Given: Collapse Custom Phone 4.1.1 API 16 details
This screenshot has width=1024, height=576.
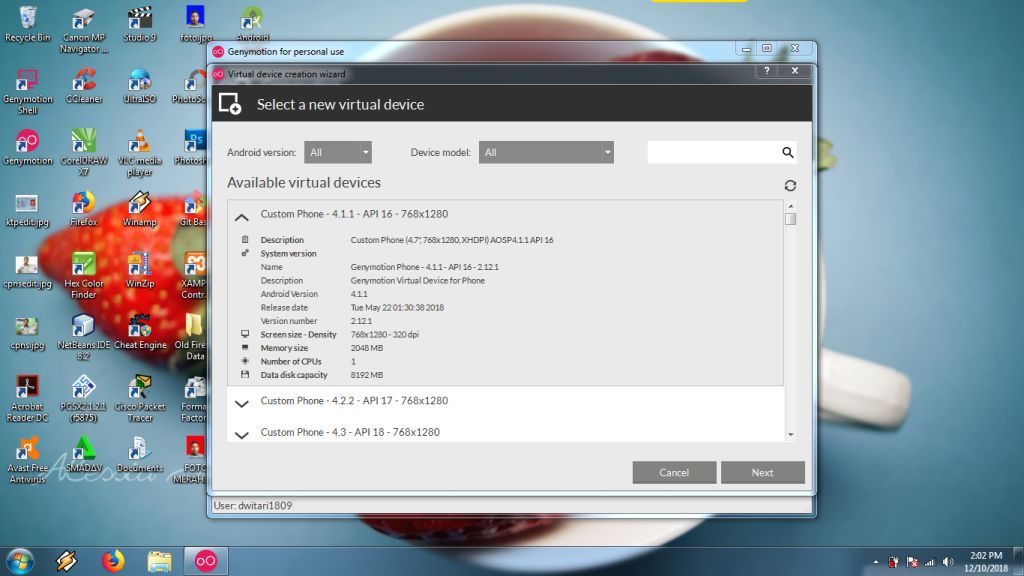Looking at the screenshot, I should pyautogui.click(x=241, y=216).
